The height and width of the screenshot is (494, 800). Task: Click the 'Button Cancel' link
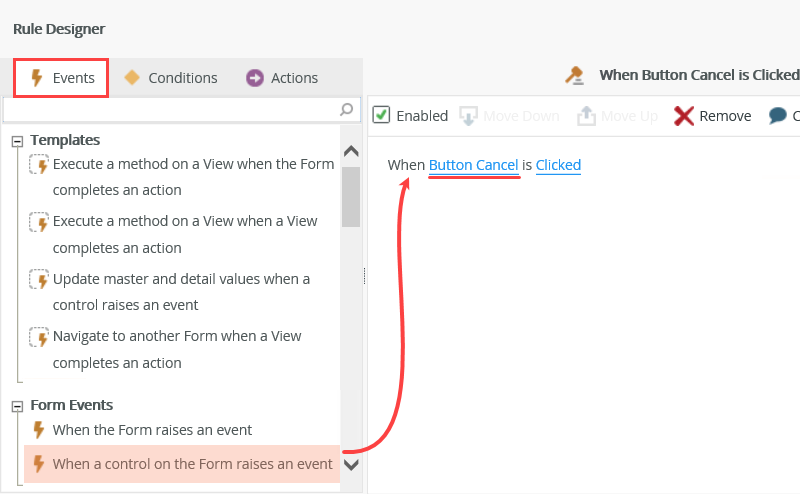[x=473, y=165]
